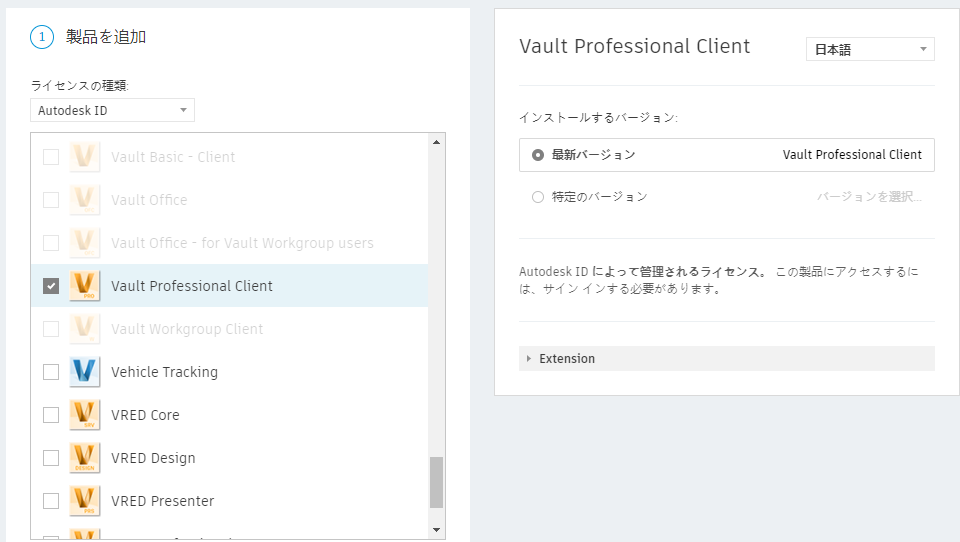Screen dimensions: 960x542
Task: Expand the Extension section
Action: click(727, 358)
